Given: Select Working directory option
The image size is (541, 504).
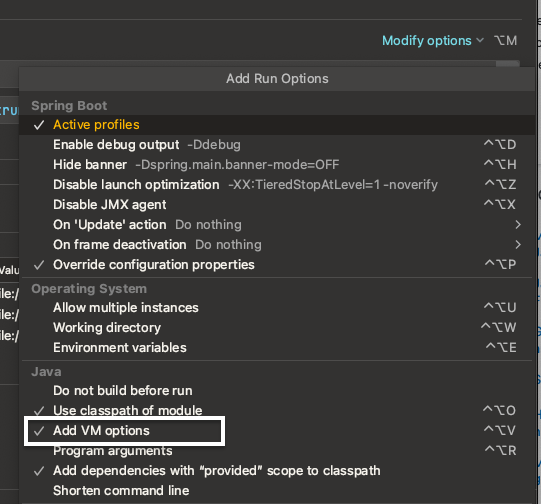Looking at the screenshot, I should click(277, 328).
